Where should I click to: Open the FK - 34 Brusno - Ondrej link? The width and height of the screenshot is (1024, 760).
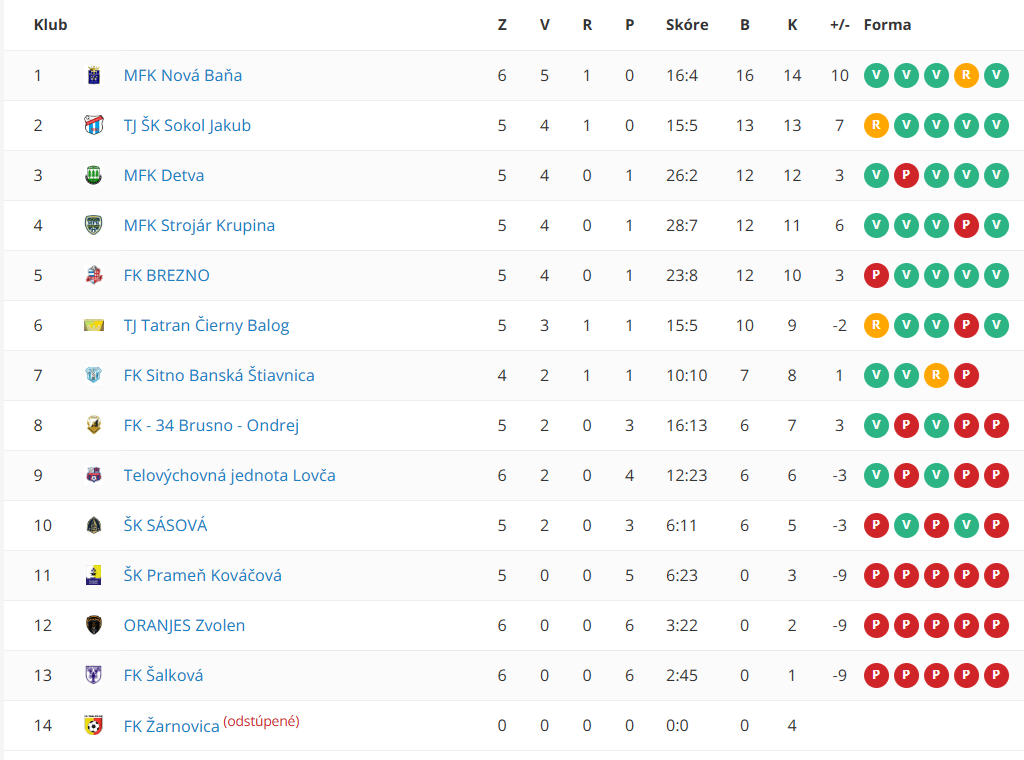pos(211,425)
